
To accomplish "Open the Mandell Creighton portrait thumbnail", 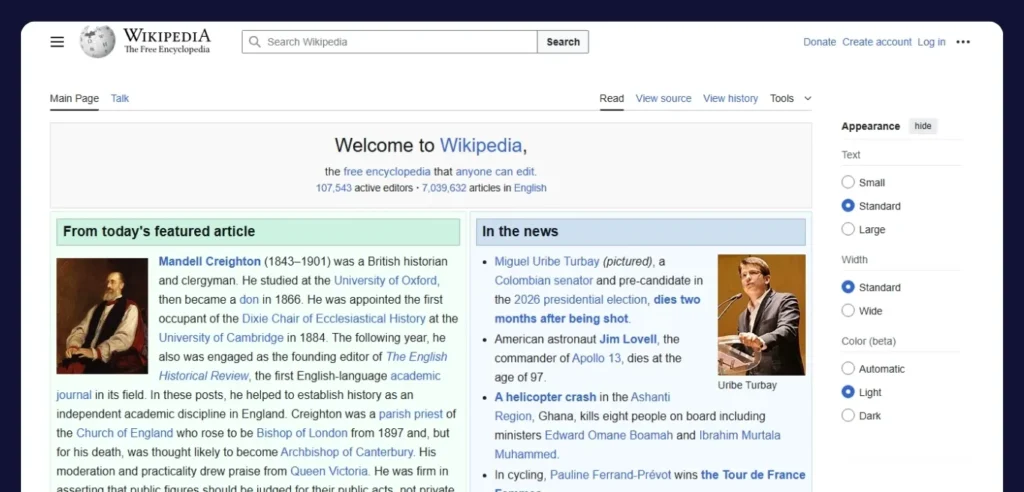I will pos(102,316).
